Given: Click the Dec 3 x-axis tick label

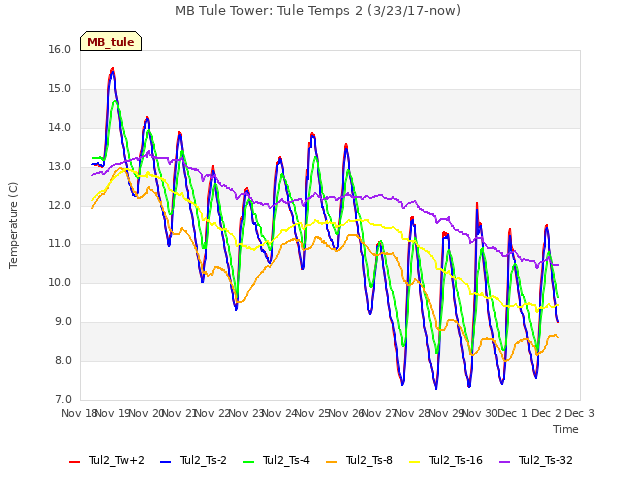Looking at the screenshot, I should [x=580, y=413].
